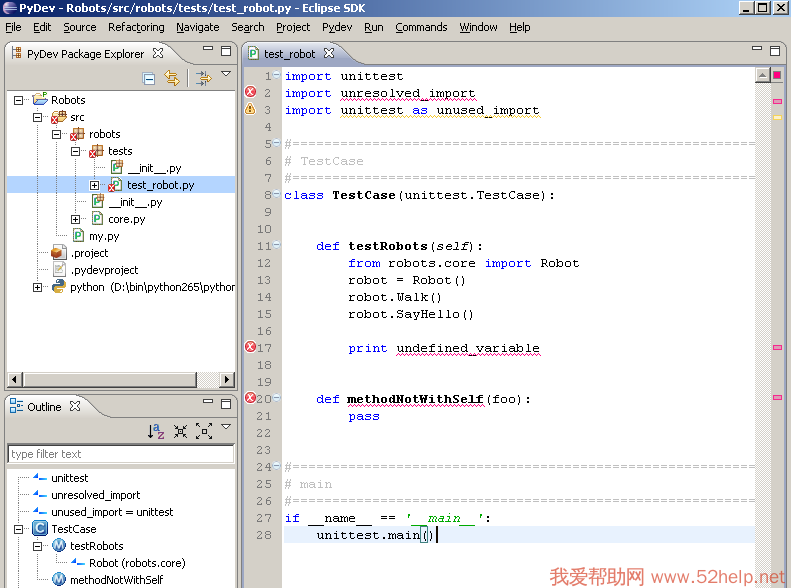791x588 pixels.
Task: Open the Pydev menu
Action: [x=337, y=27]
